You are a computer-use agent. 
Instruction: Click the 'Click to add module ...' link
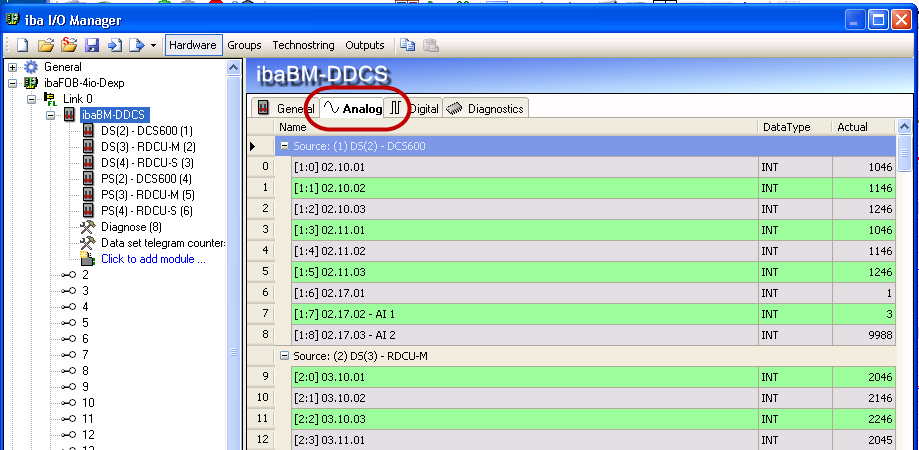153,259
